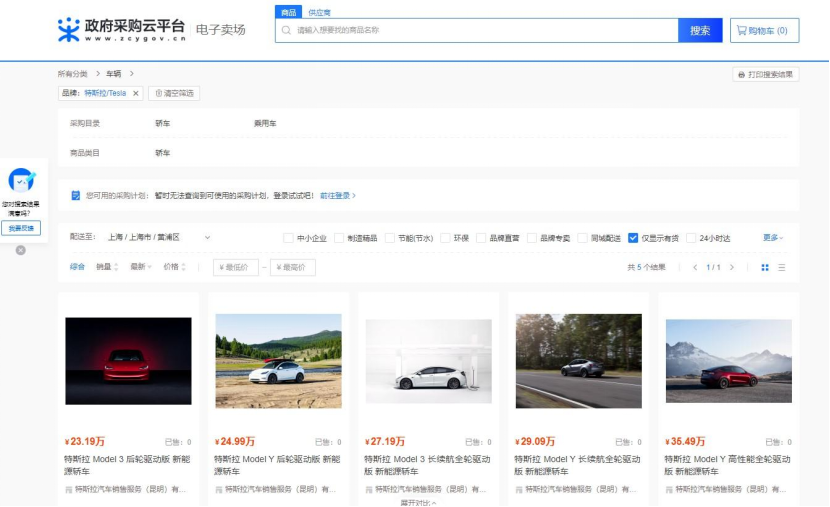Viewport: 830px width, 507px height.
Task: Tick the 制造精品 checkbox
Action: click(339, 238)
